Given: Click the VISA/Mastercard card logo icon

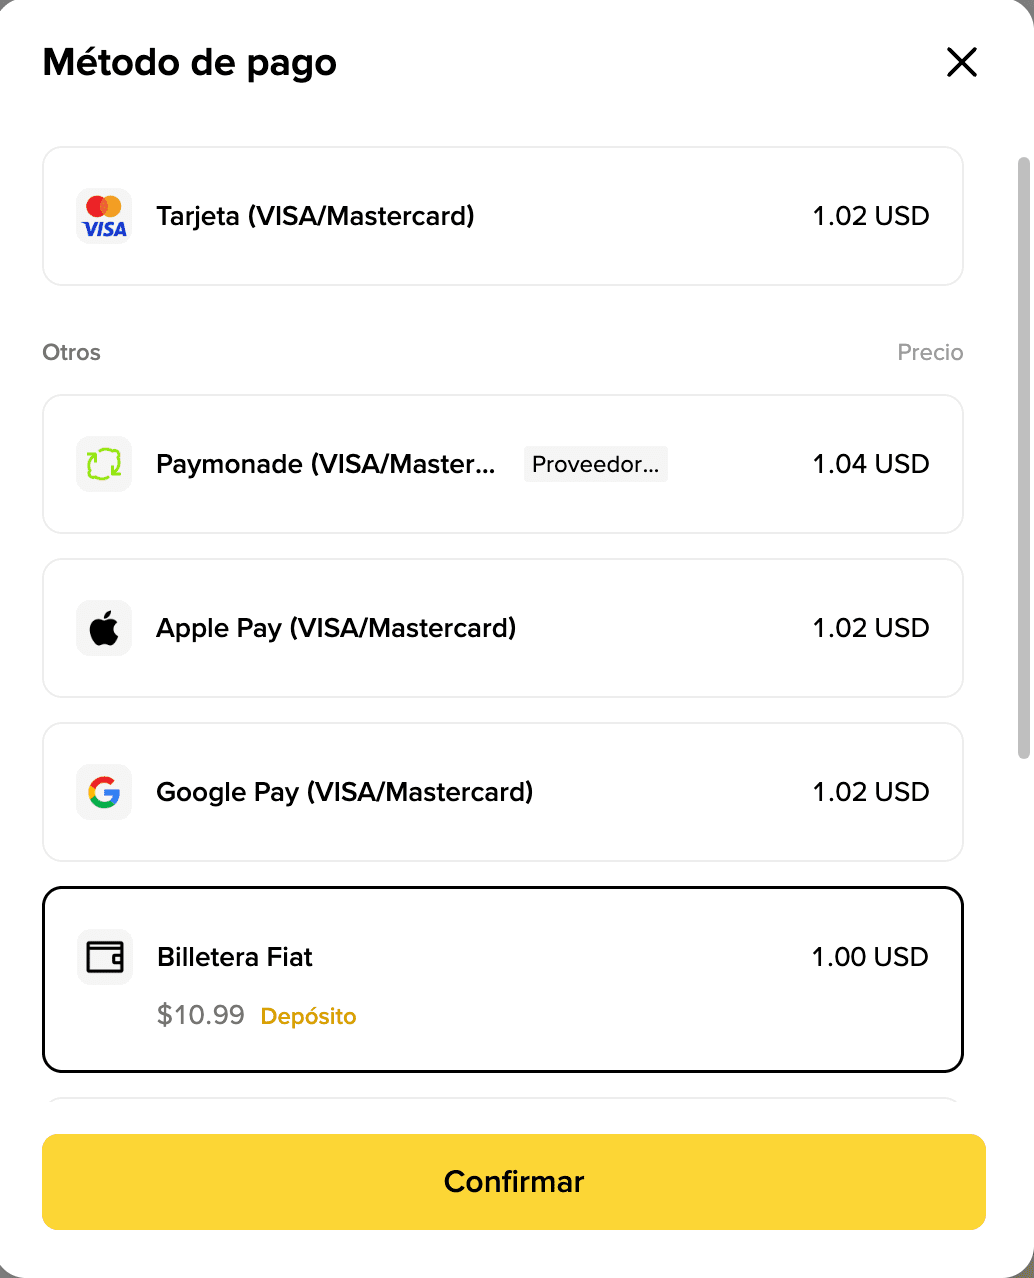Looking at the screenshot, I should [x=104, y=216].
